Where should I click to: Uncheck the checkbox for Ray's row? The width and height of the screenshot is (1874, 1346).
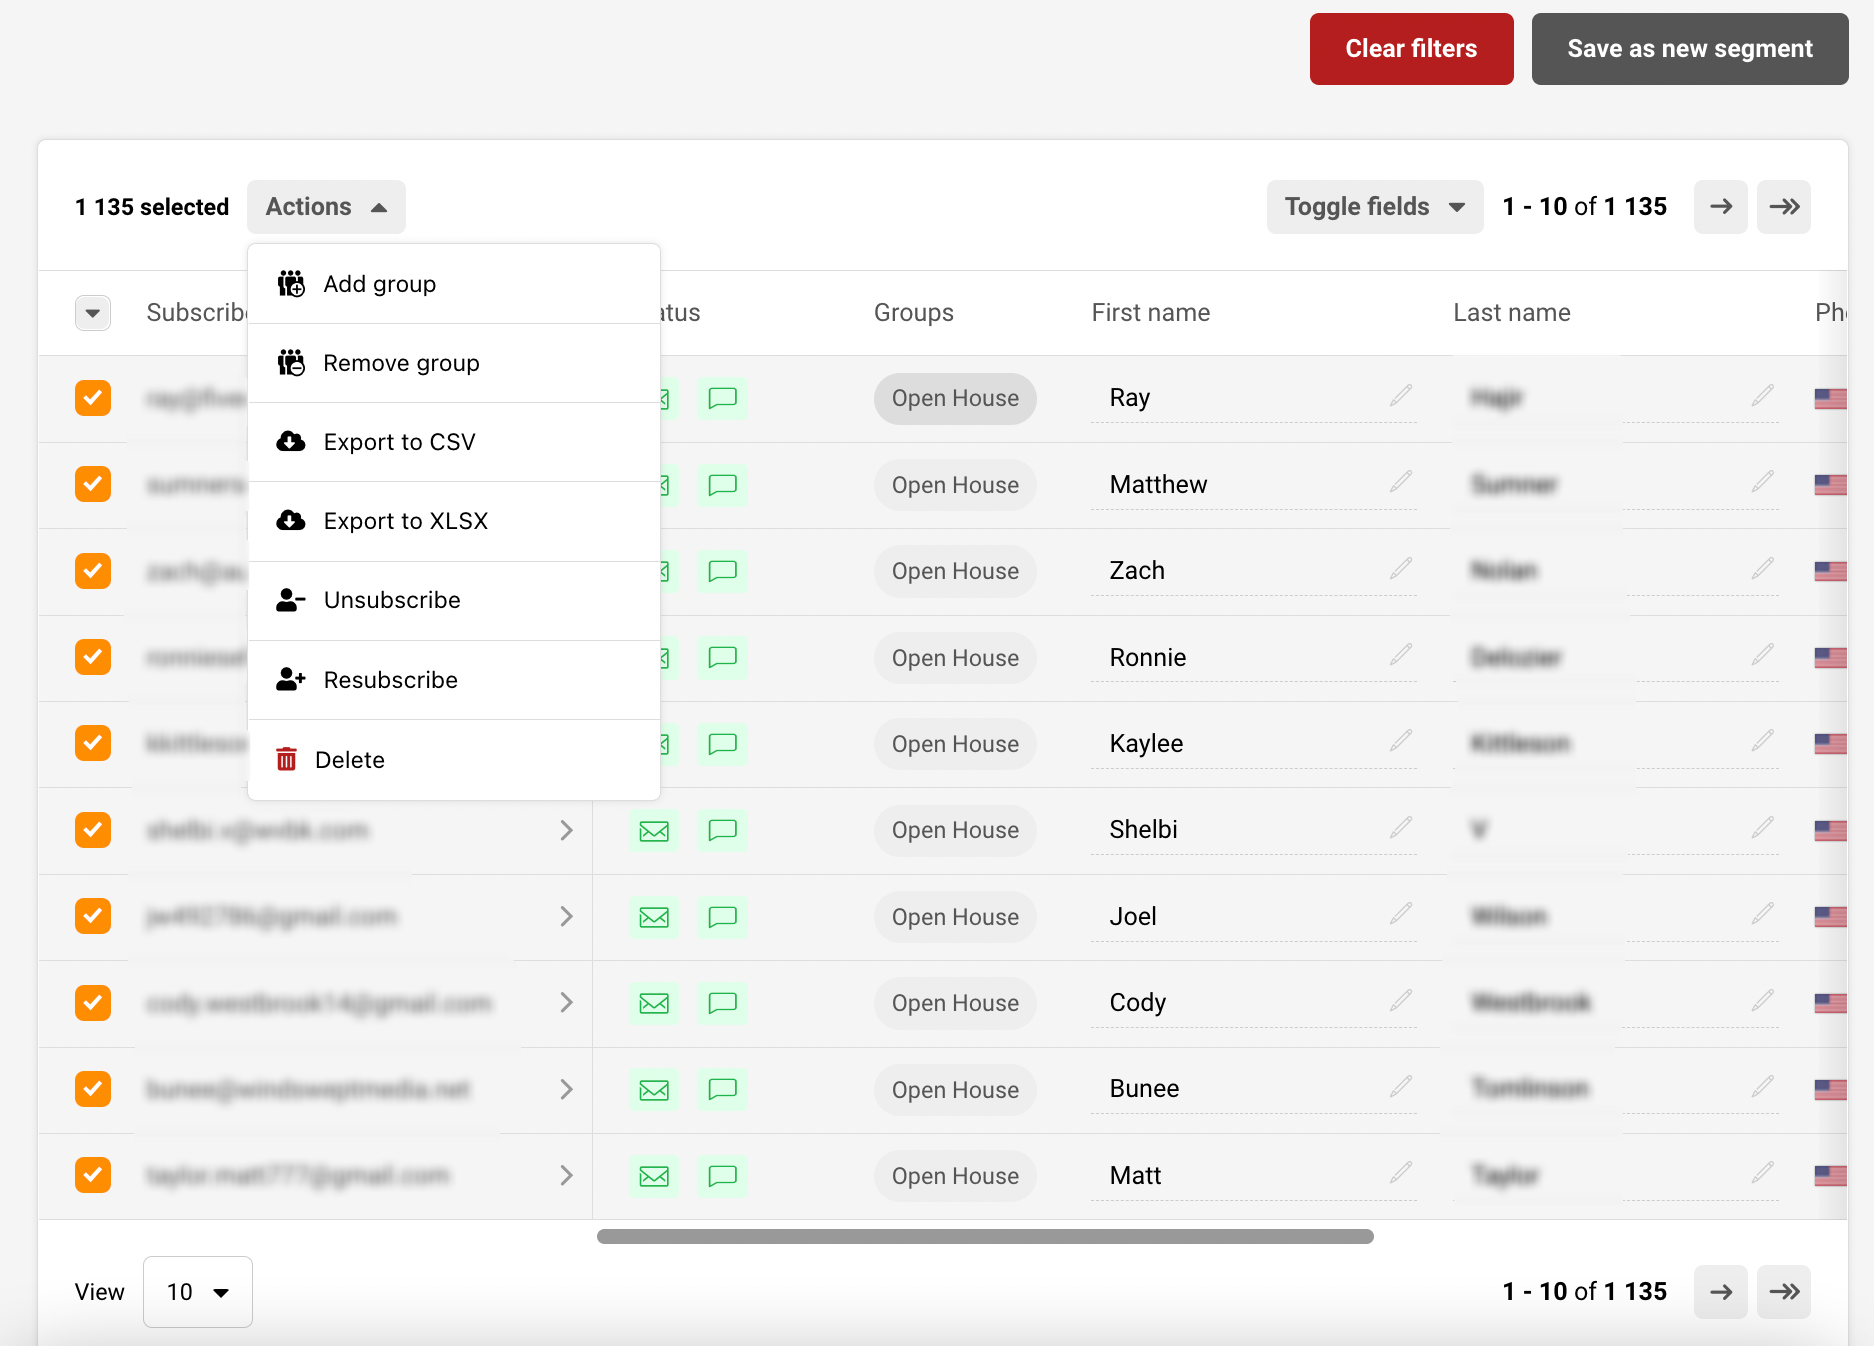tap(93, 398)
